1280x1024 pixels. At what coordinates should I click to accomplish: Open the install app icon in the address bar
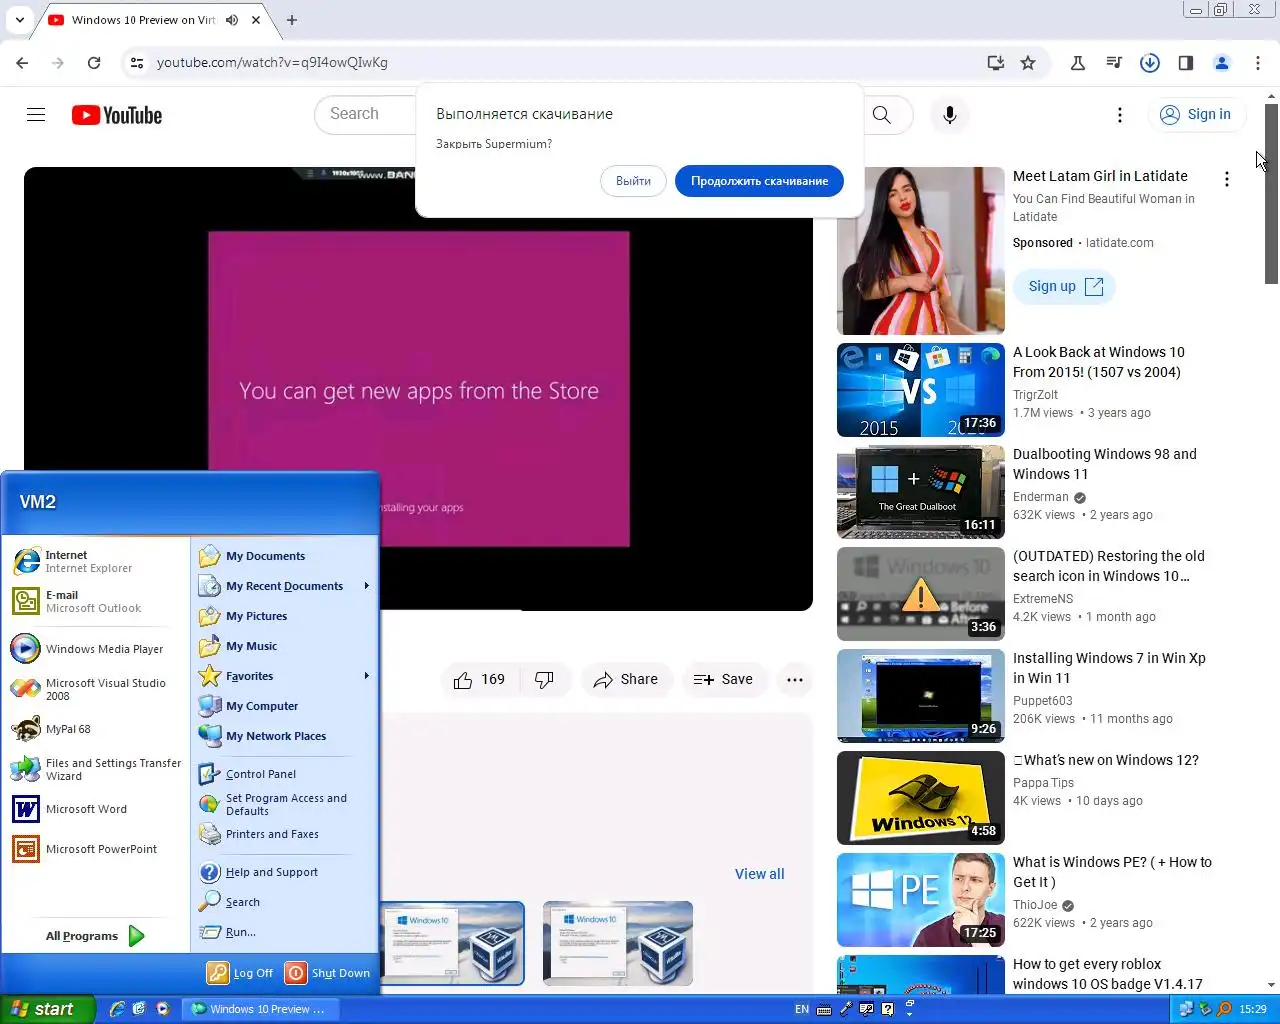(995, 62)
